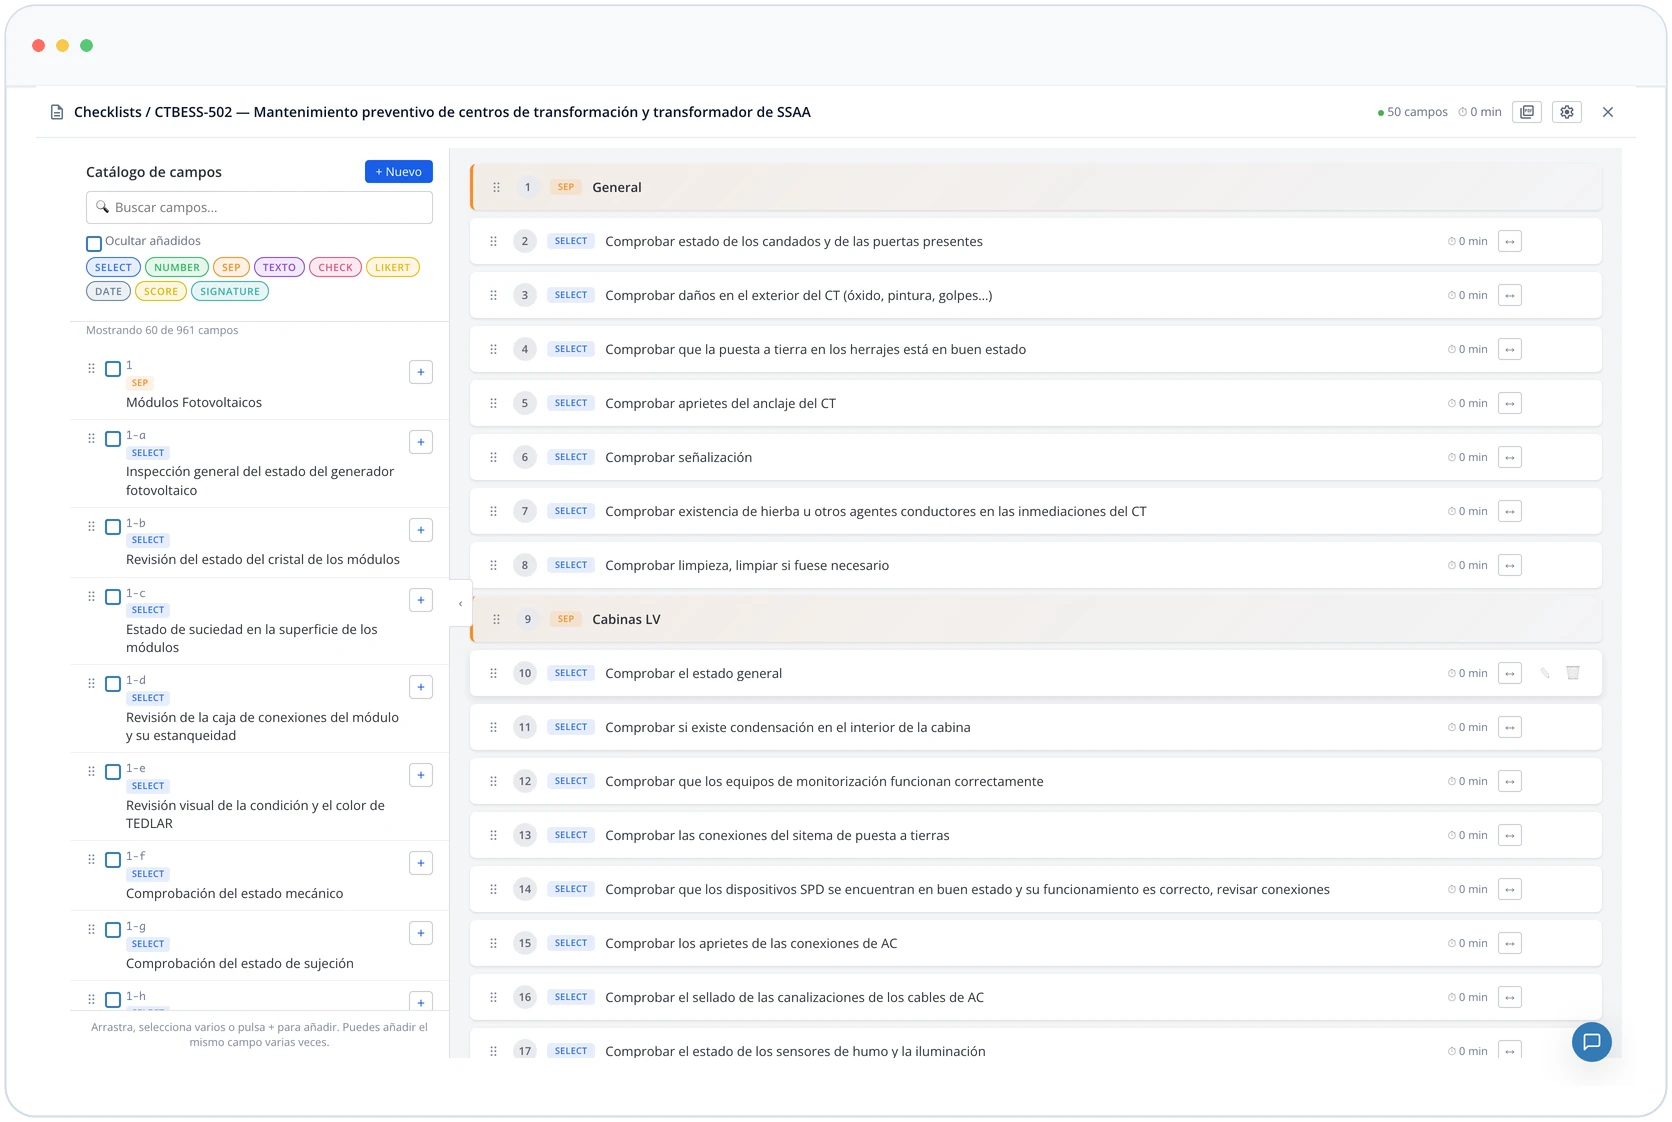Tick checkbox for field 1-e TEDLAR
This screenshot has width=1672, height=1122.
pos(113,772)
